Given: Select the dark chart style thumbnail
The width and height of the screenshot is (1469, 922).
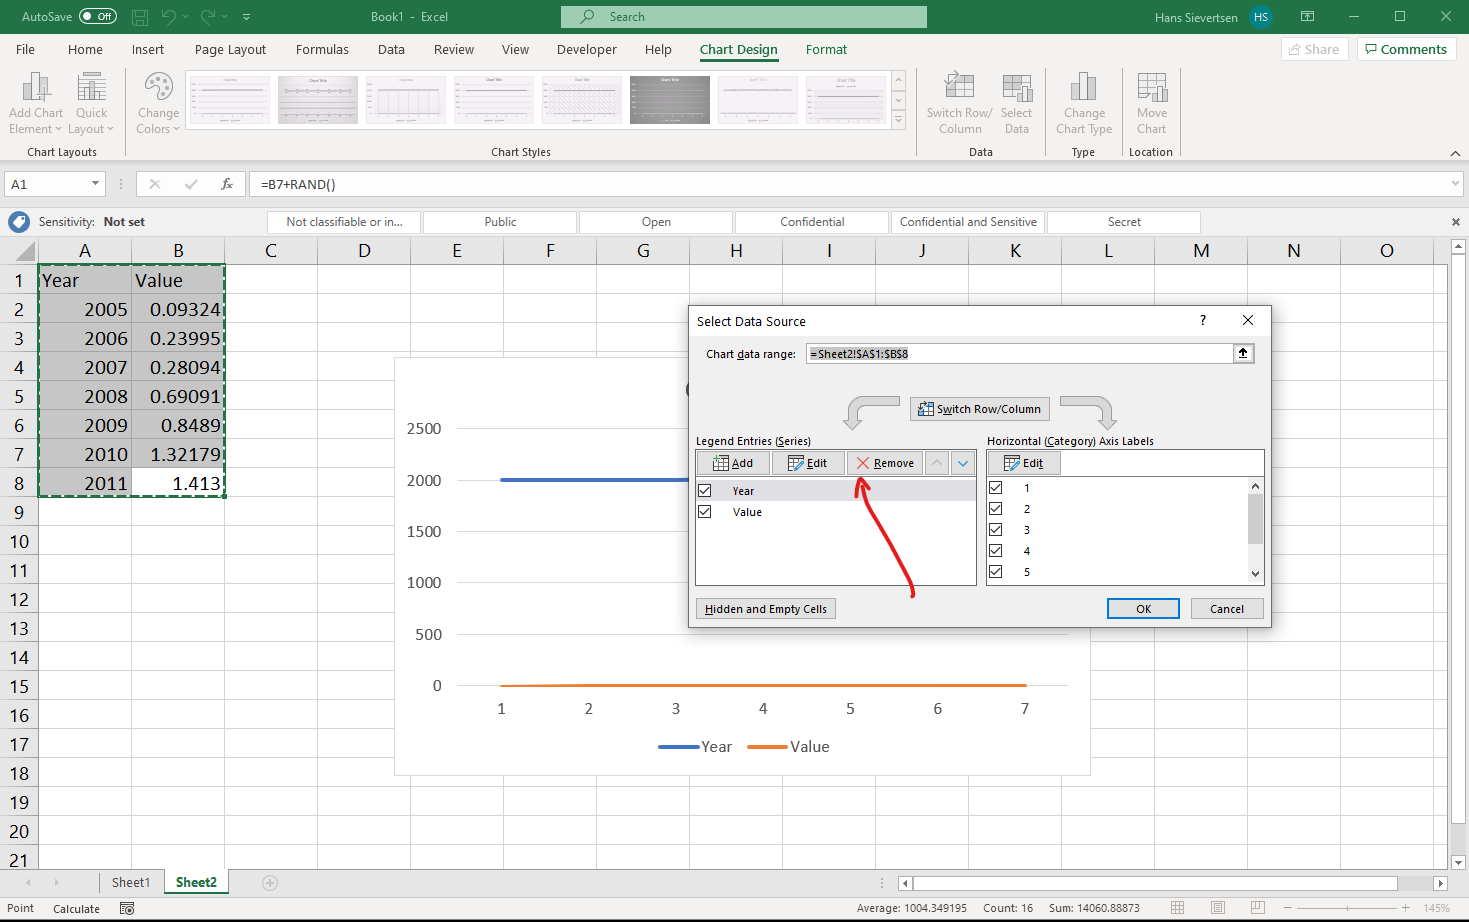Looking at the screenshot, I should pyautogui.click(x=670, y=100).
